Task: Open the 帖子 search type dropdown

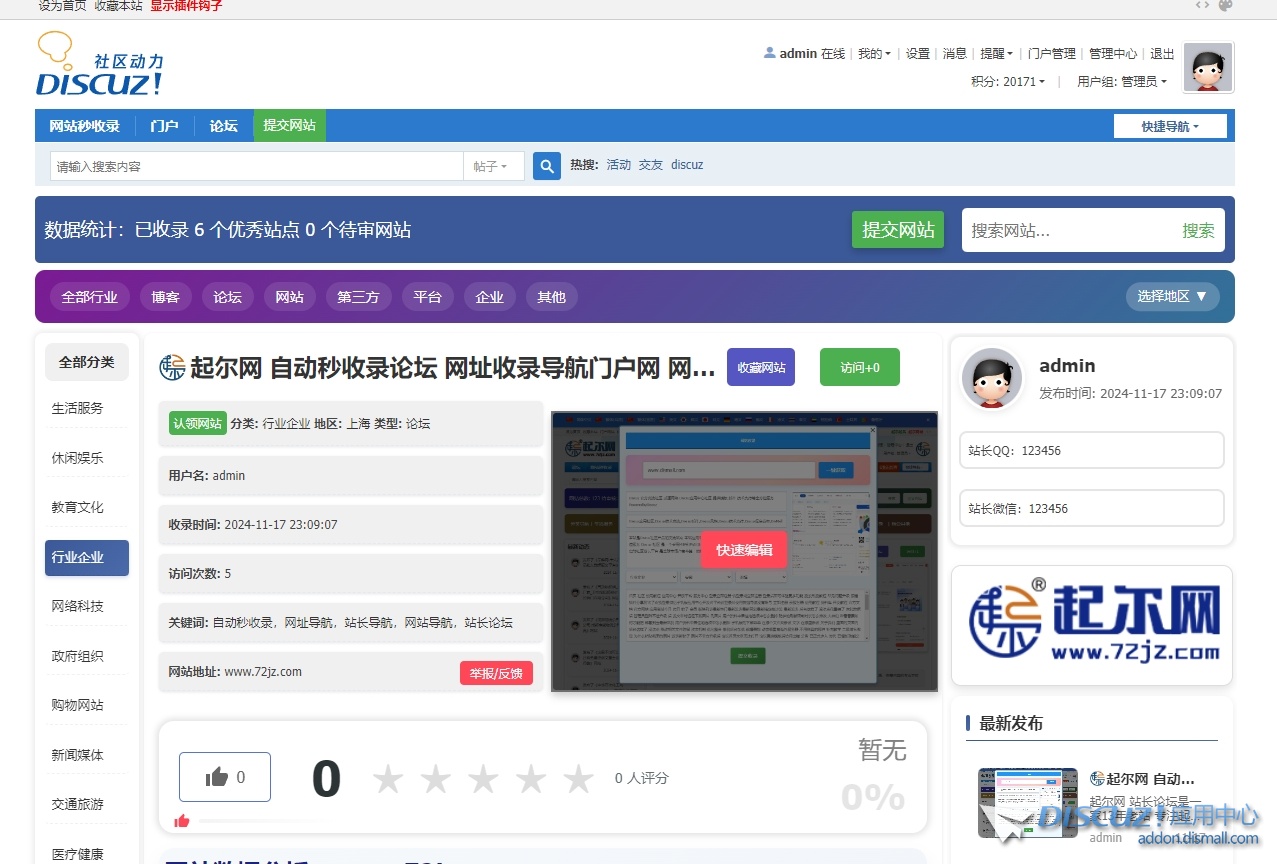Action: tap(492, 166)
